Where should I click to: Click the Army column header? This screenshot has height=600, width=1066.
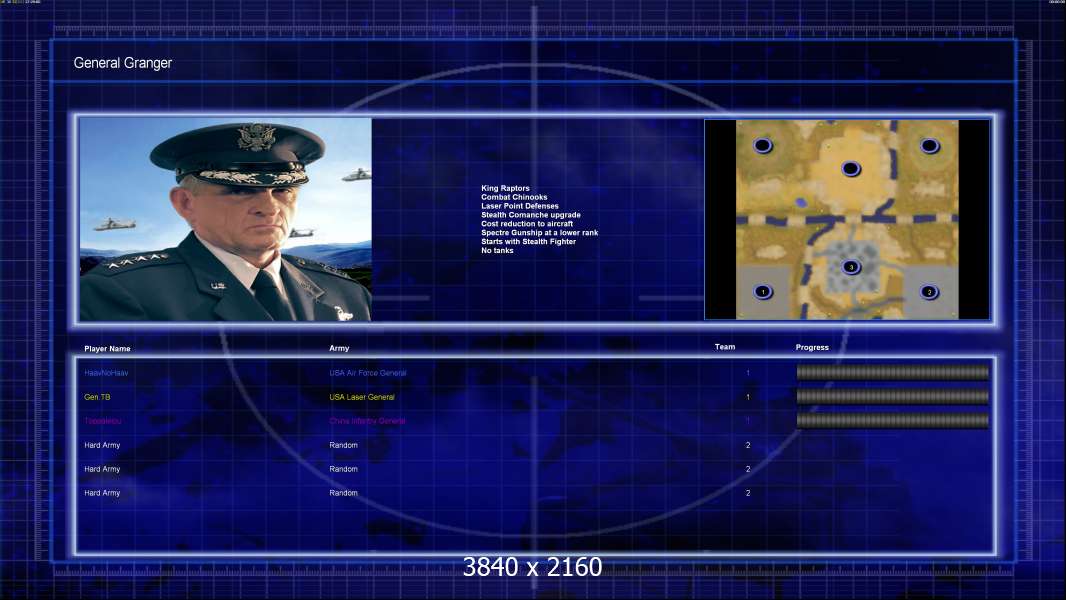(x=339, y=348)
